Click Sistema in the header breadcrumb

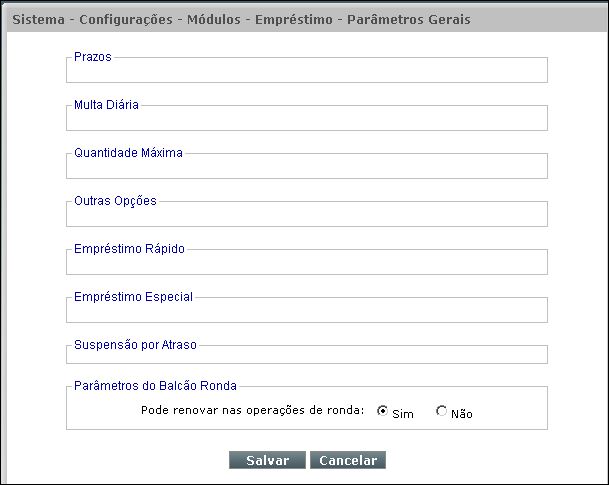(39, 19)
